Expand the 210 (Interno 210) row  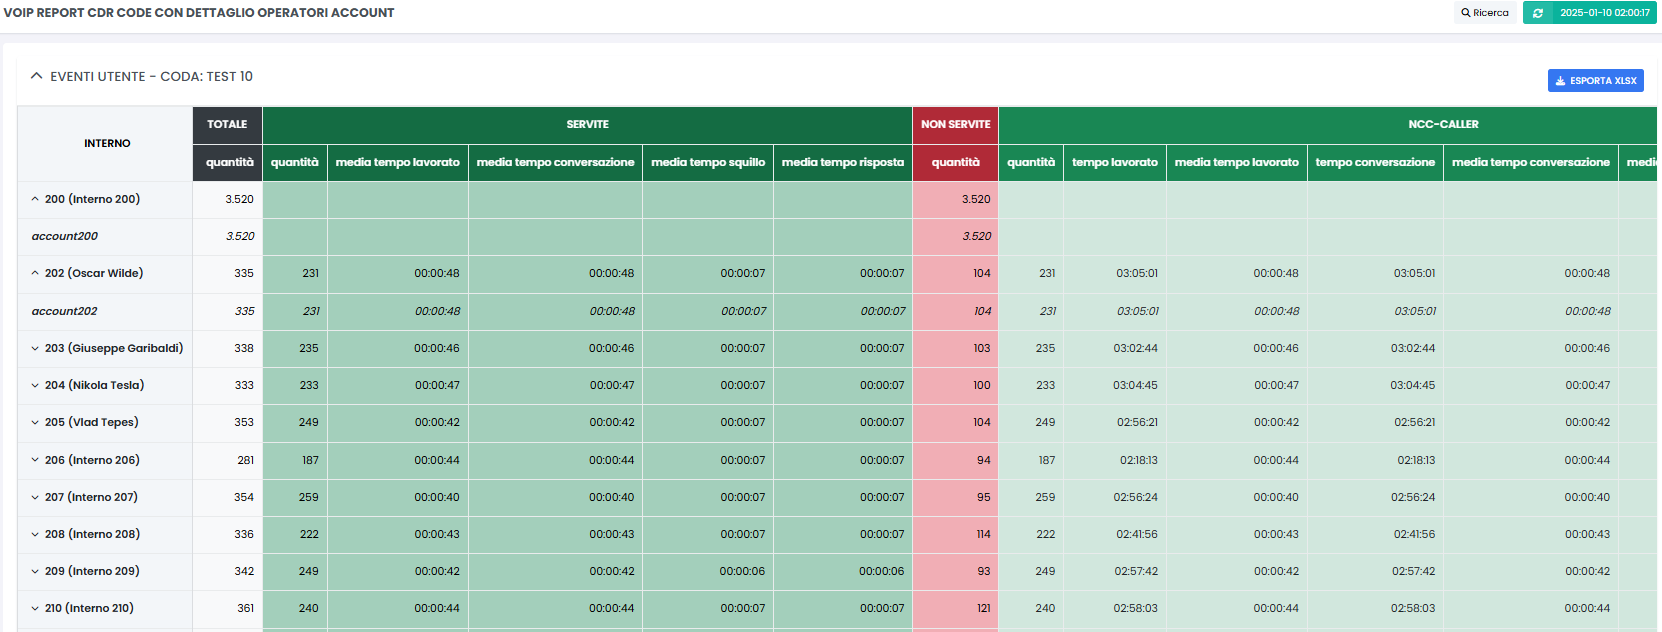pyautogui.click(x=35, y=608)
